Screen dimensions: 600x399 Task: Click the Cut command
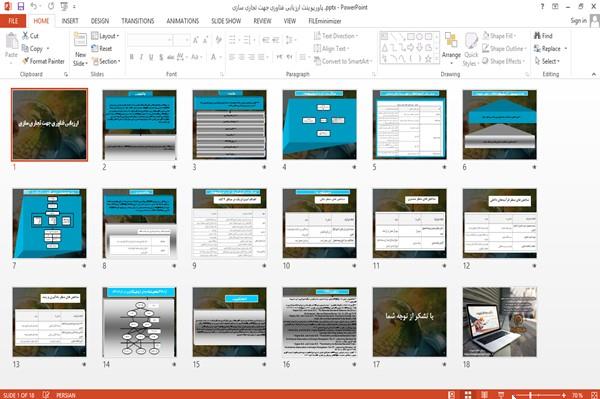[31, 36]
